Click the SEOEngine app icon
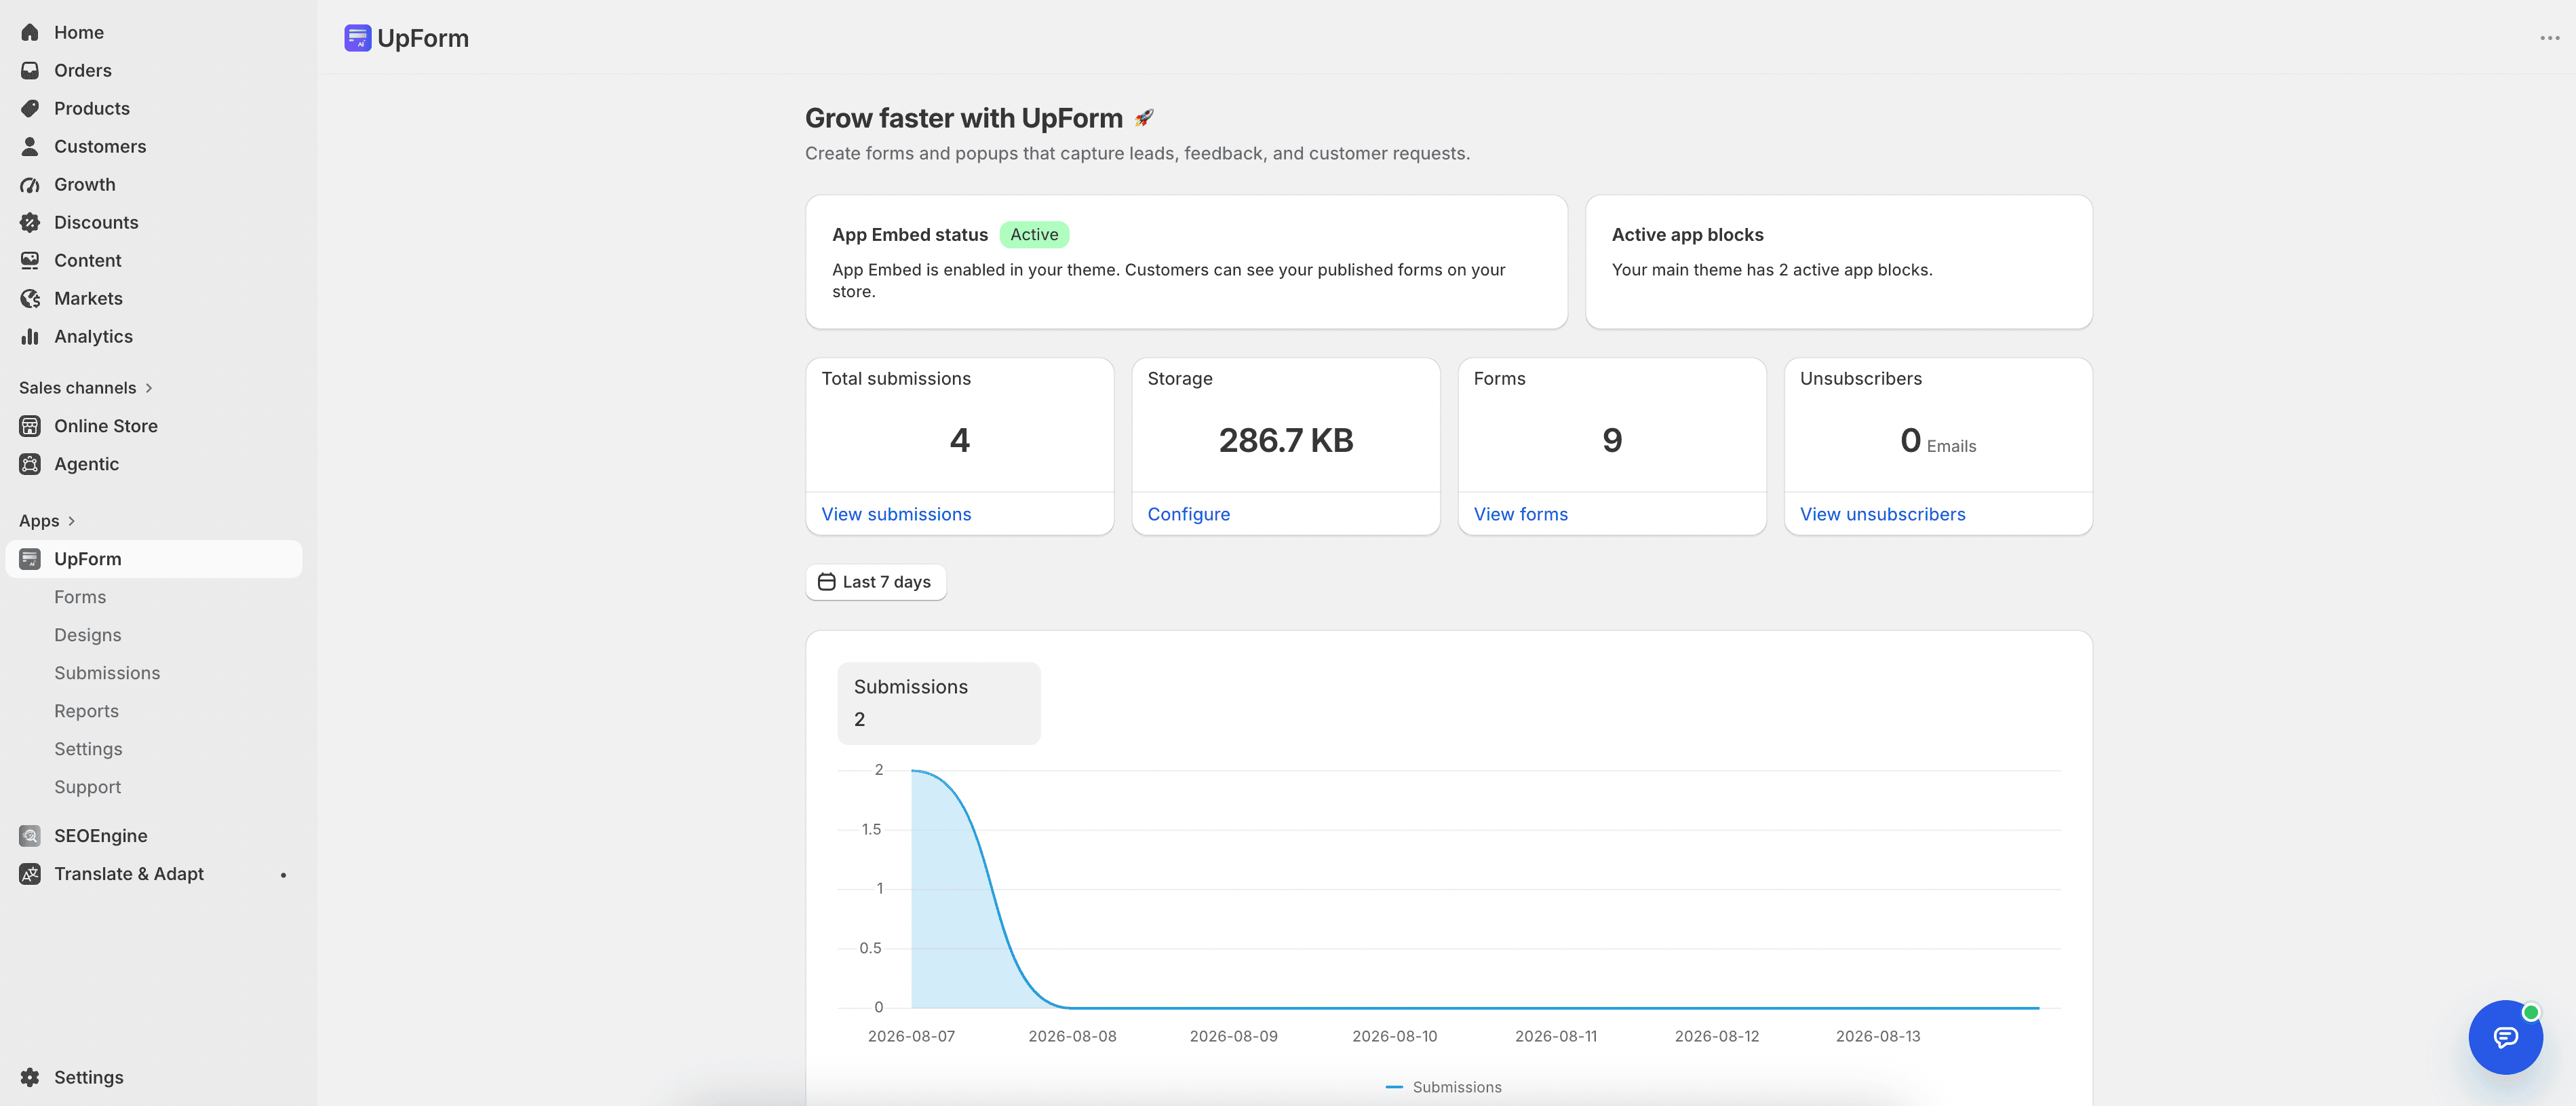2576x1106 pixels. coord(30,836)
